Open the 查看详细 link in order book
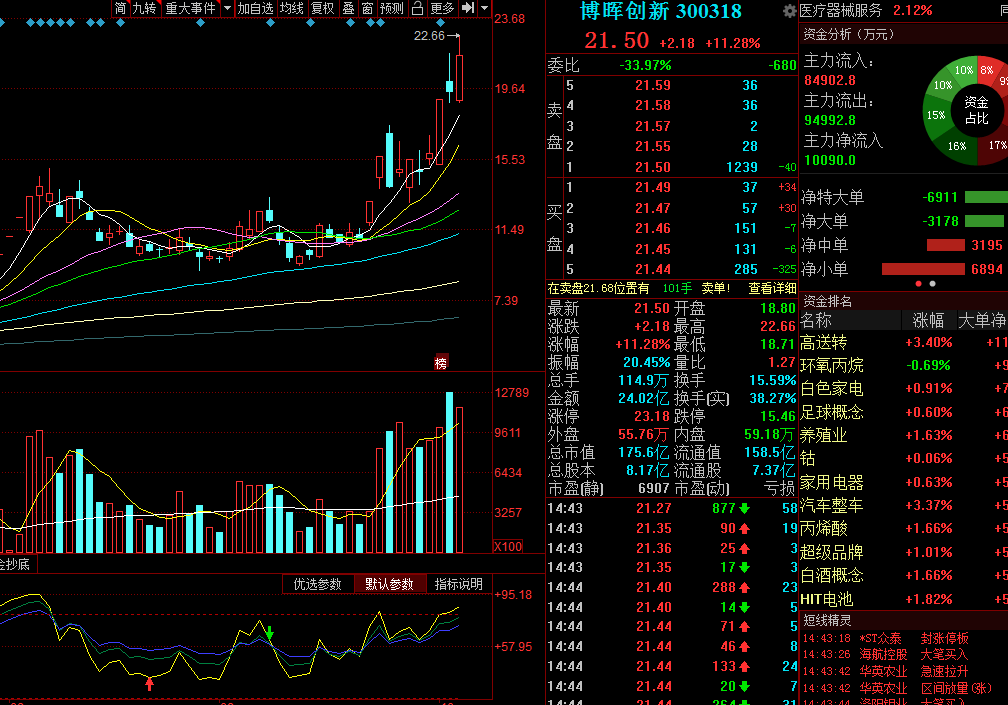This screenshot has height=705, width=1008. point(772,289)
